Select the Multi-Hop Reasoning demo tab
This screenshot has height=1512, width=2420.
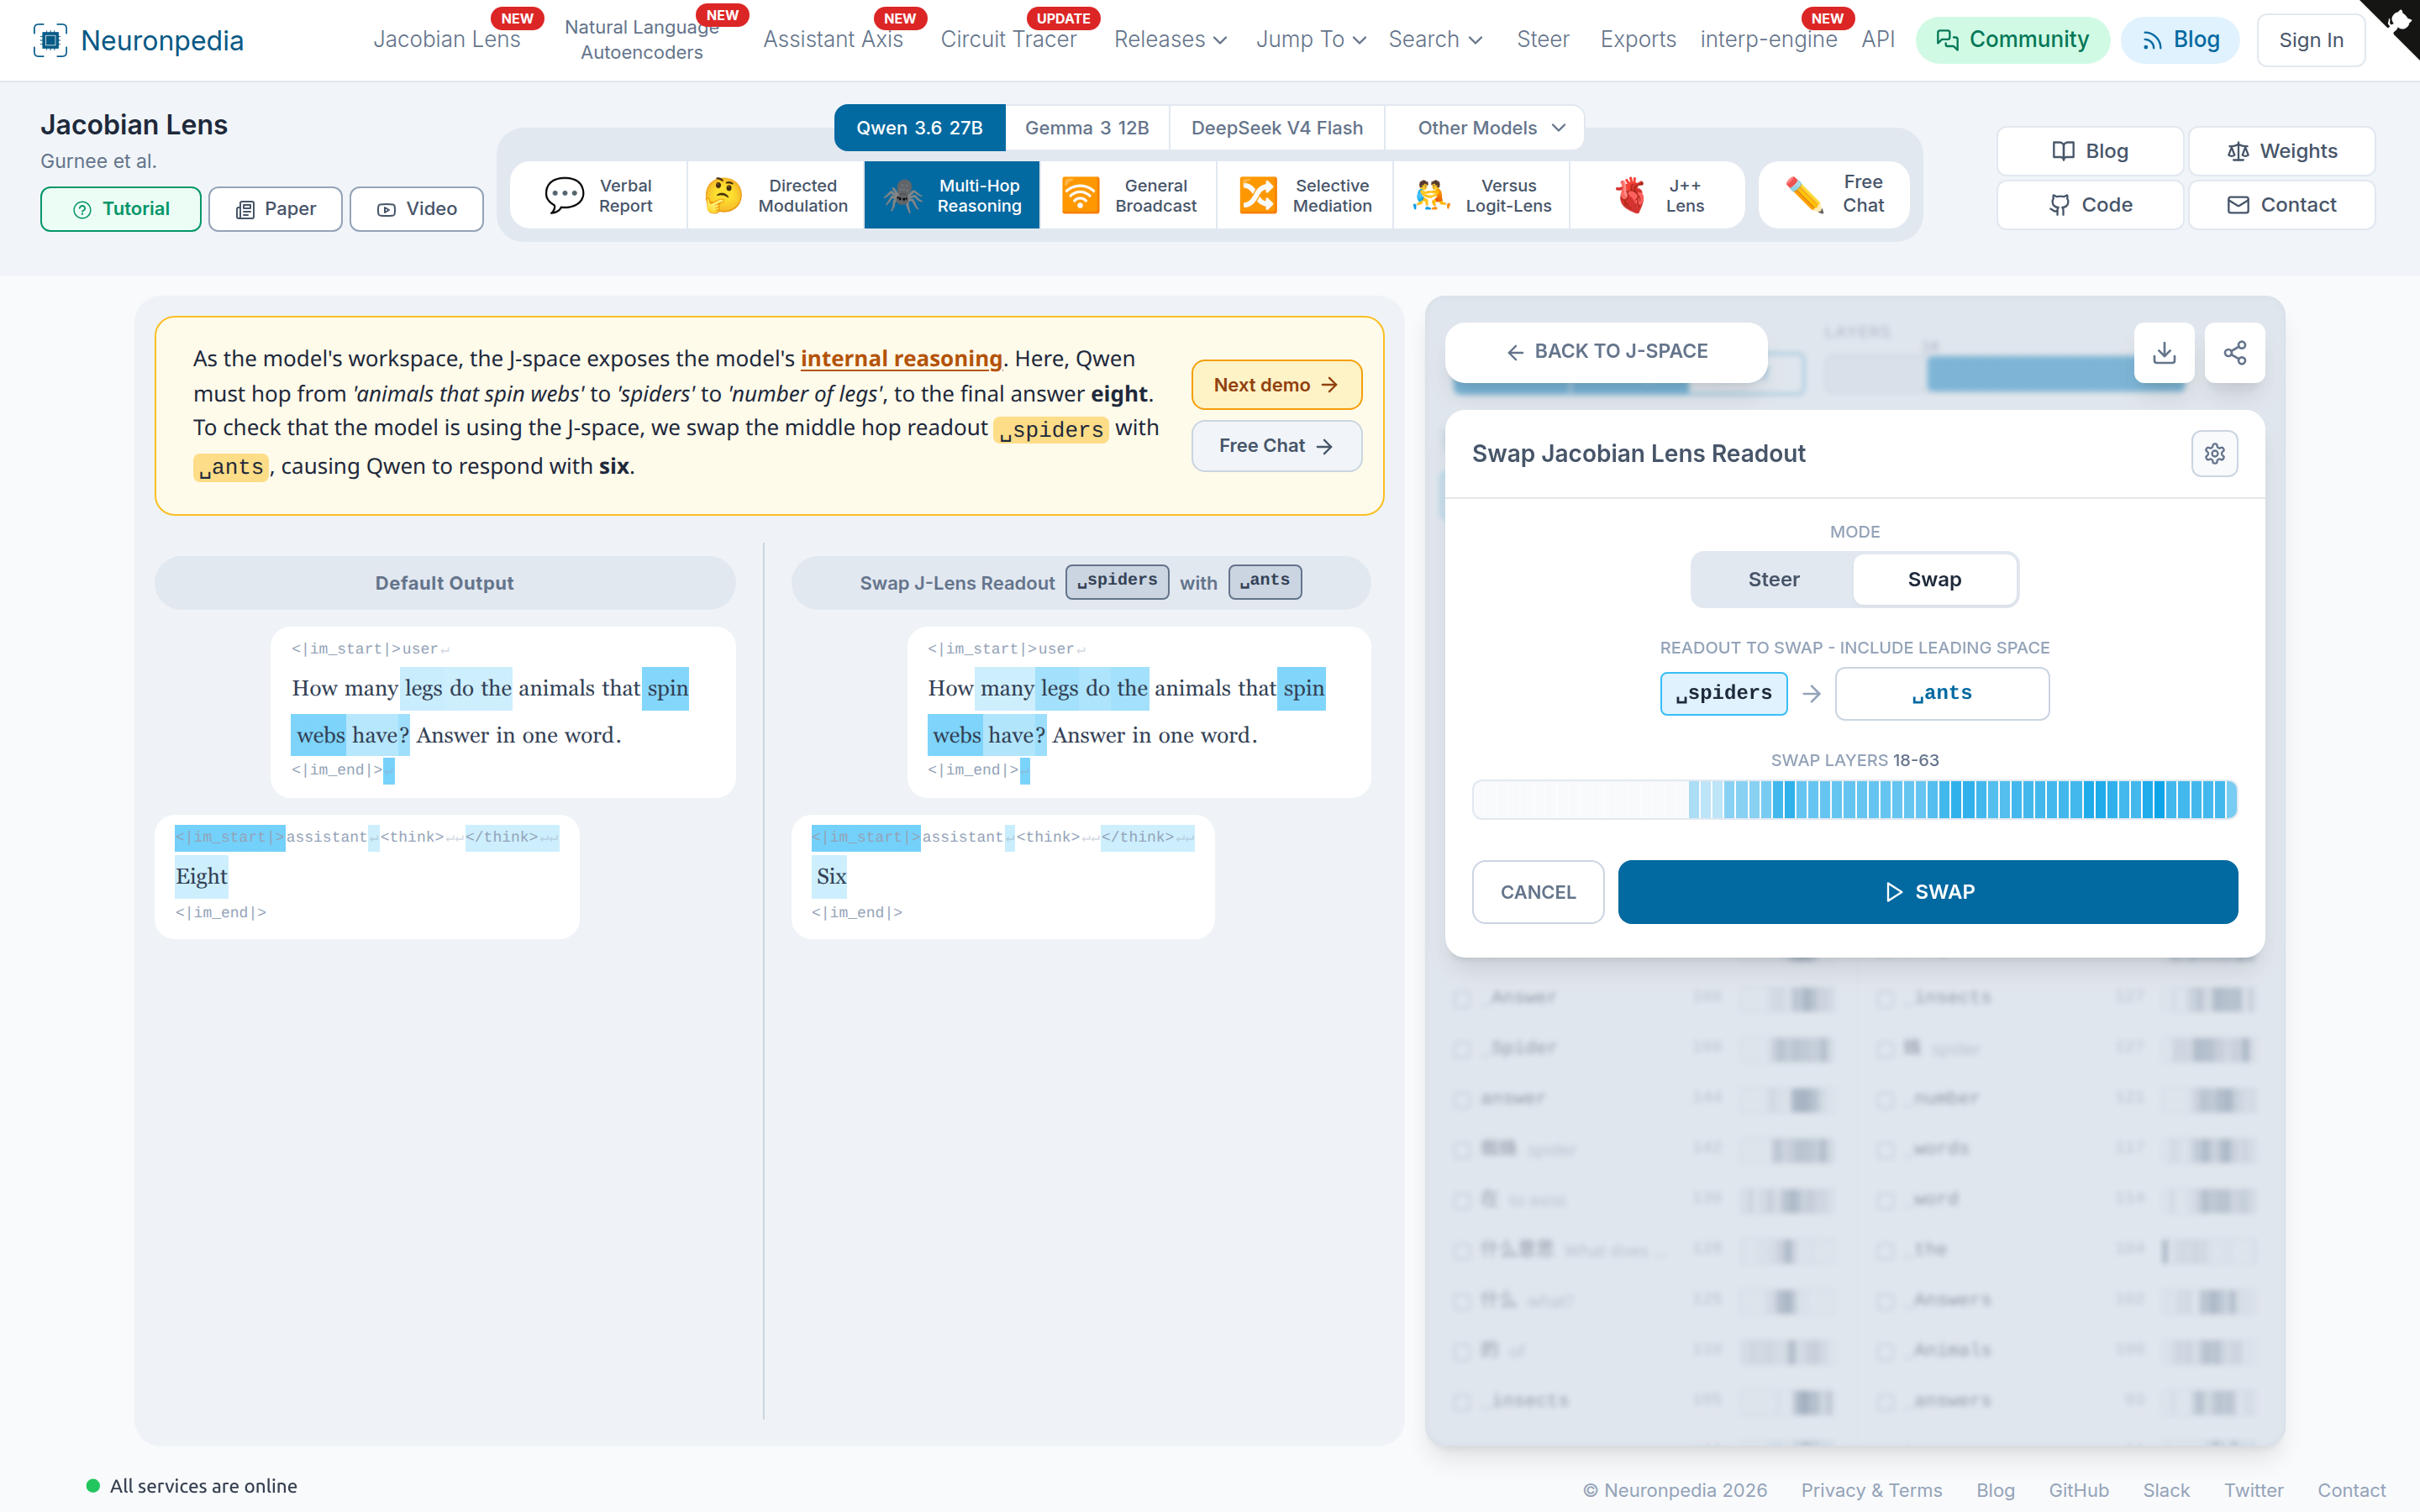[x=952, y=195]
